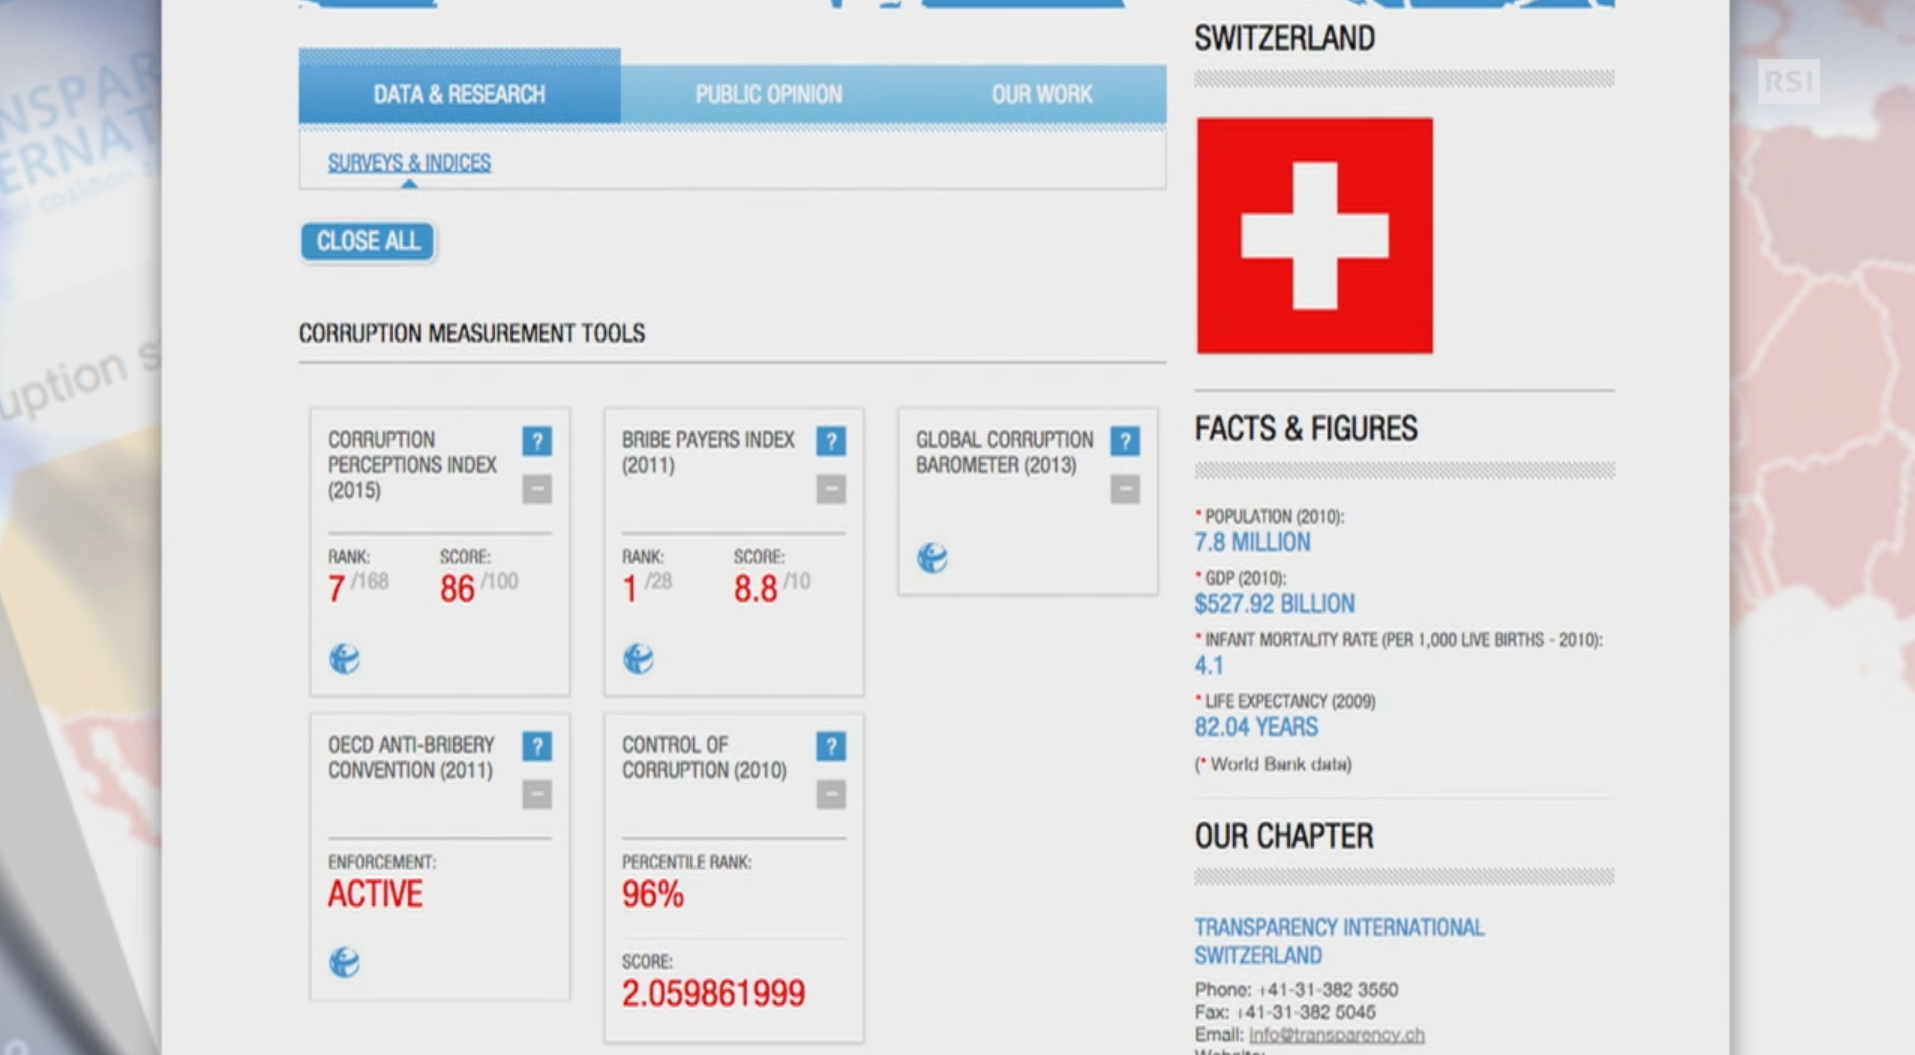Screen dimensions: 1915x1055
Task: Click question mark on Bribe Payers Index
Action: click(x=831, y=441)
